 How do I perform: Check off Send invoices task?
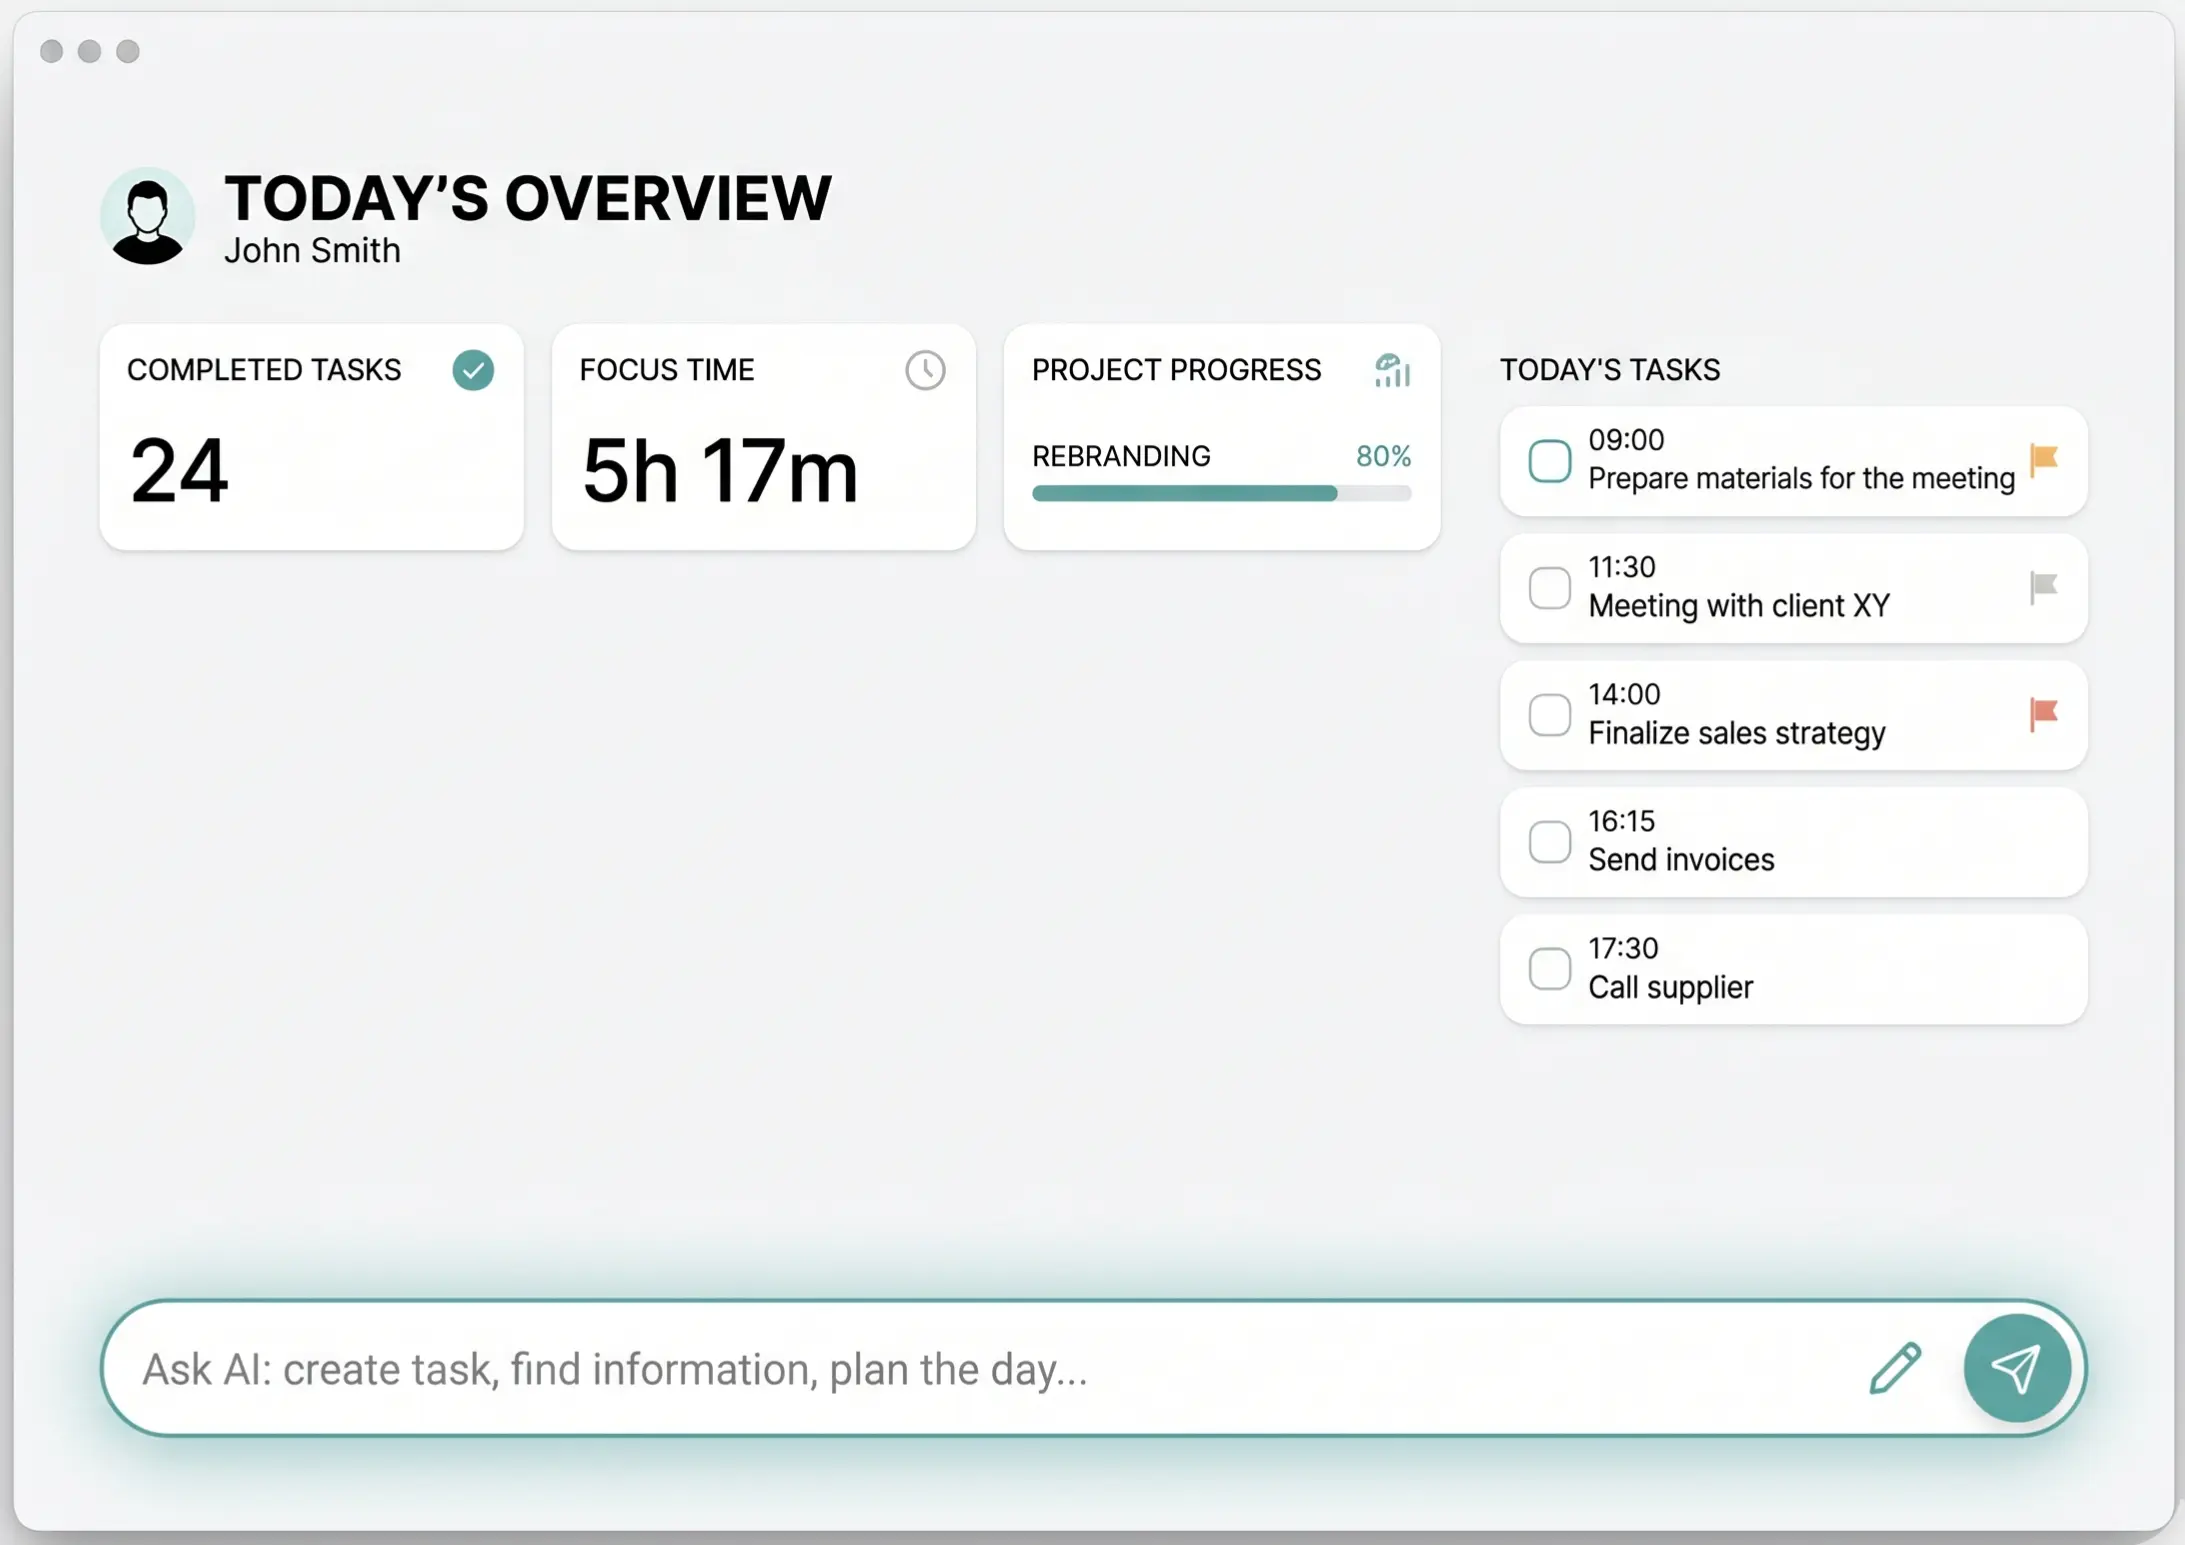point(1550,841)
